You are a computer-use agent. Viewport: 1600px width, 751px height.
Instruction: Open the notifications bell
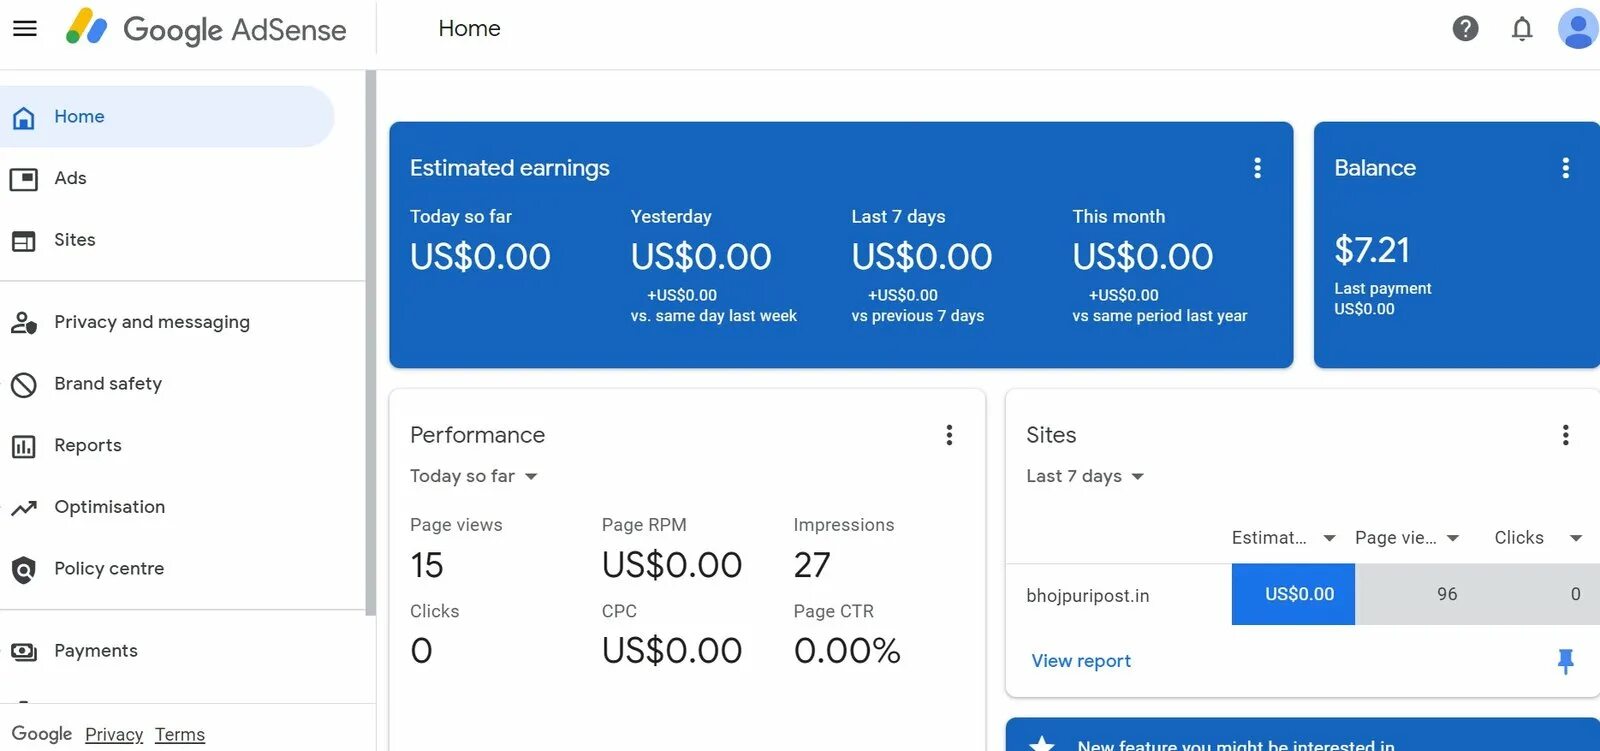click(x=1521, y=29)
